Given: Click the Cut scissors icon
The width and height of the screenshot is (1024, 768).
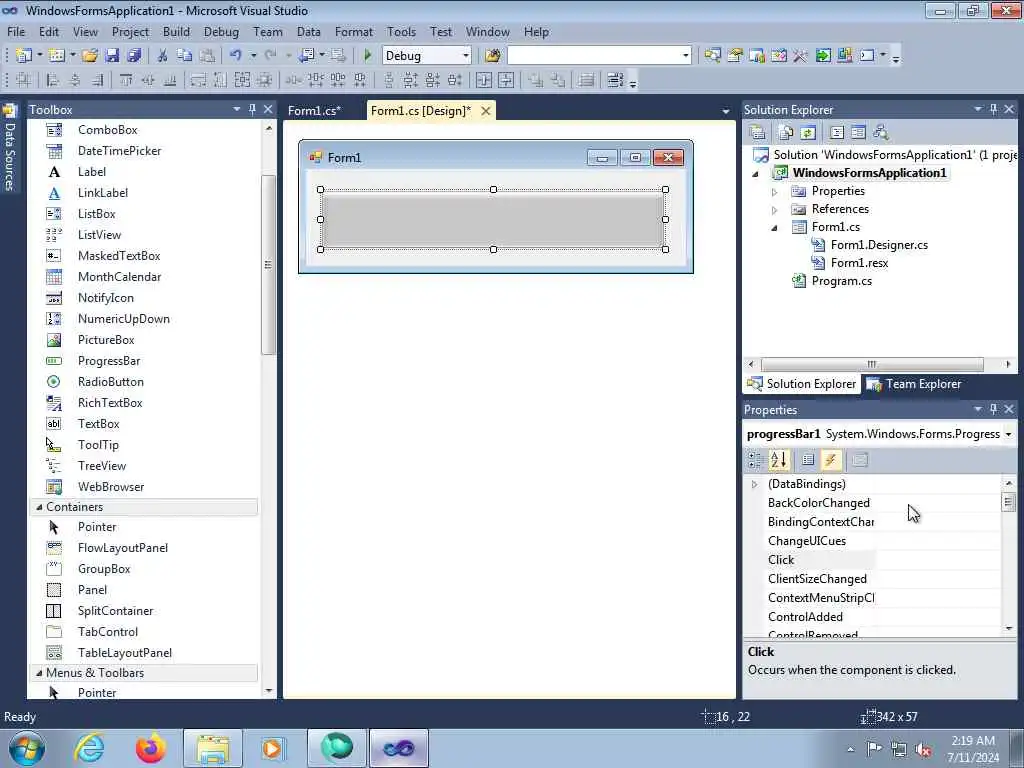Looking at the screenshot, I should pyautogui.click(x=163, y=56).
